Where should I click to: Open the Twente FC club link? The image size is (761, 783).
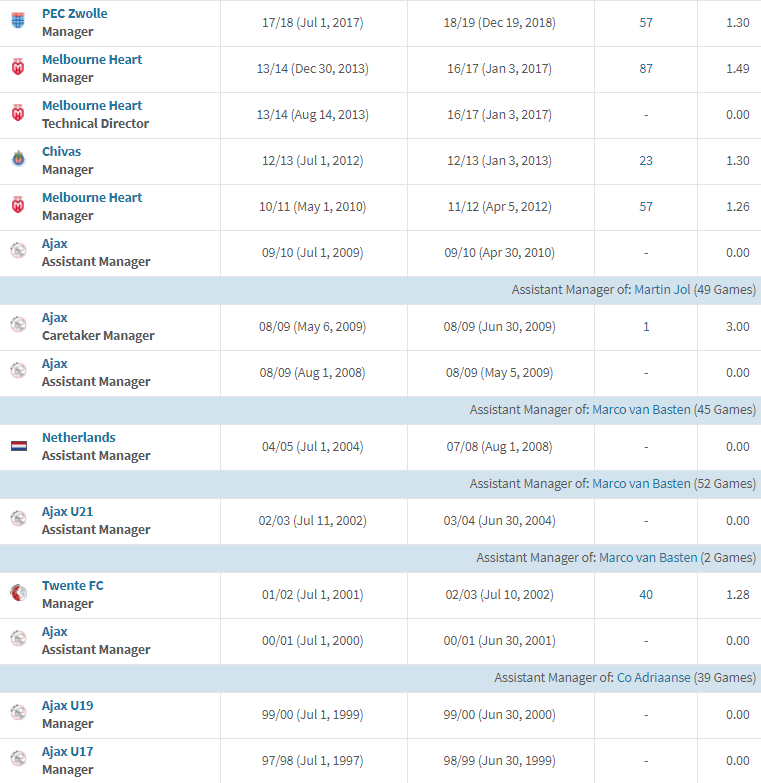72,586
